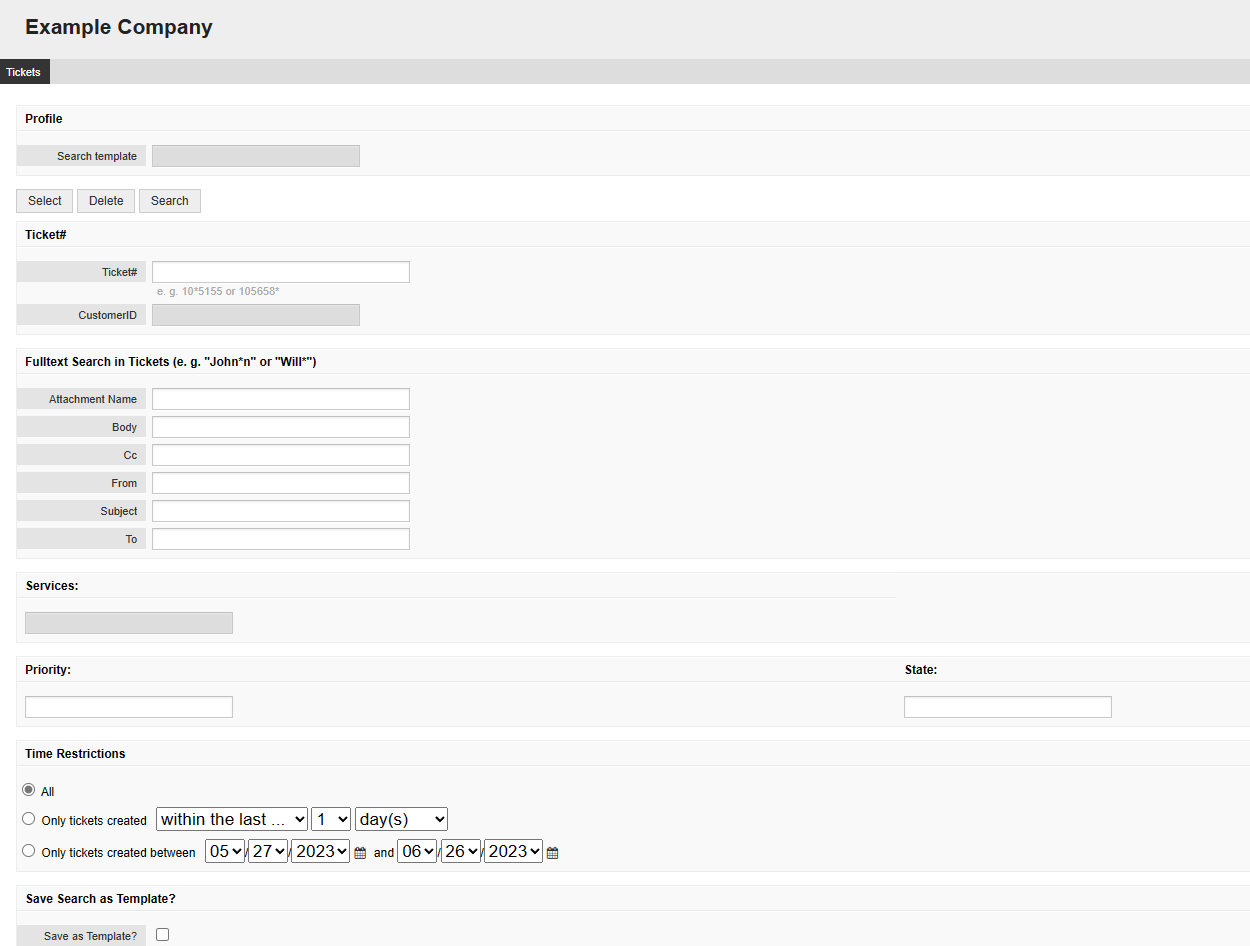This screenshot has height=946, width=1250.
Task: Click the State filter field
Action: pyautogui.click(x=1007, y=706)
